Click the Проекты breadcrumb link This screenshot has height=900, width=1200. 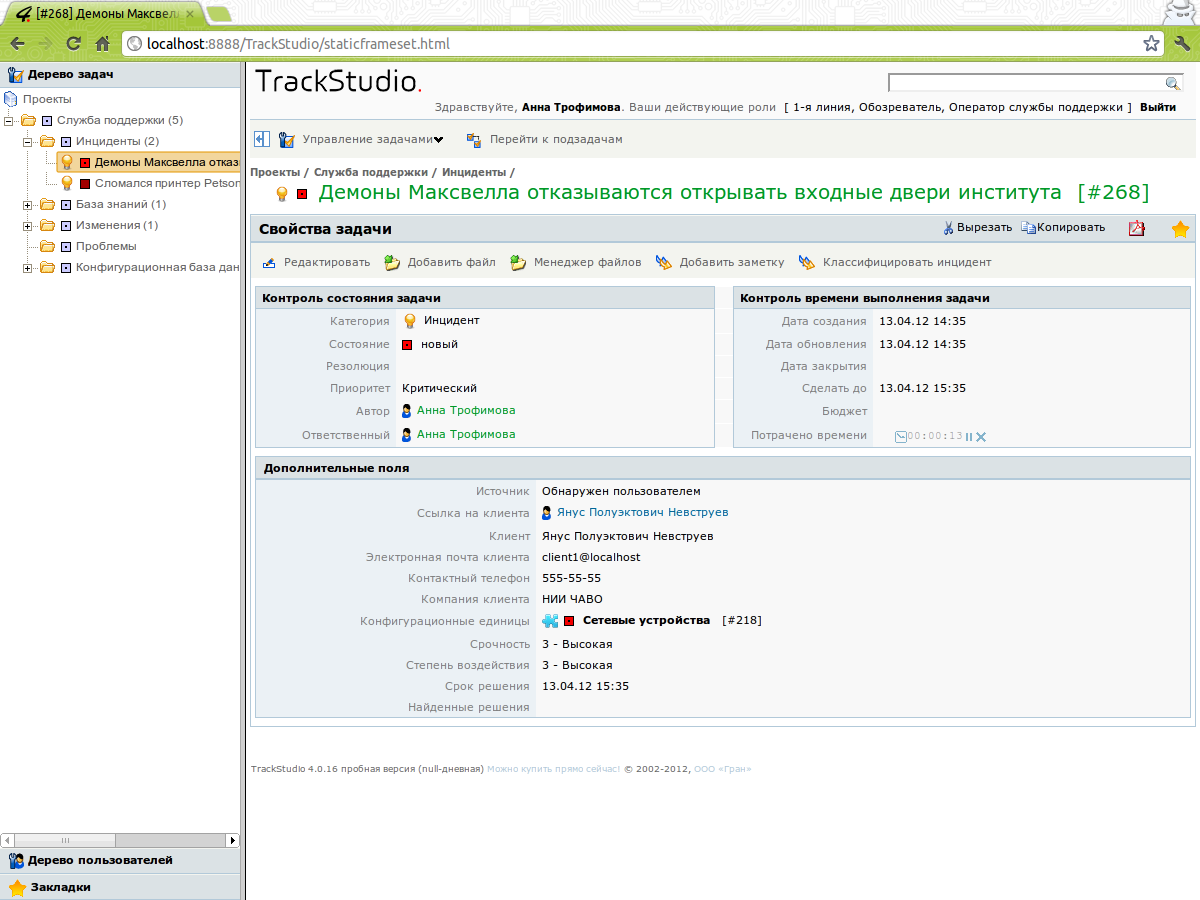tap(275, 172)
